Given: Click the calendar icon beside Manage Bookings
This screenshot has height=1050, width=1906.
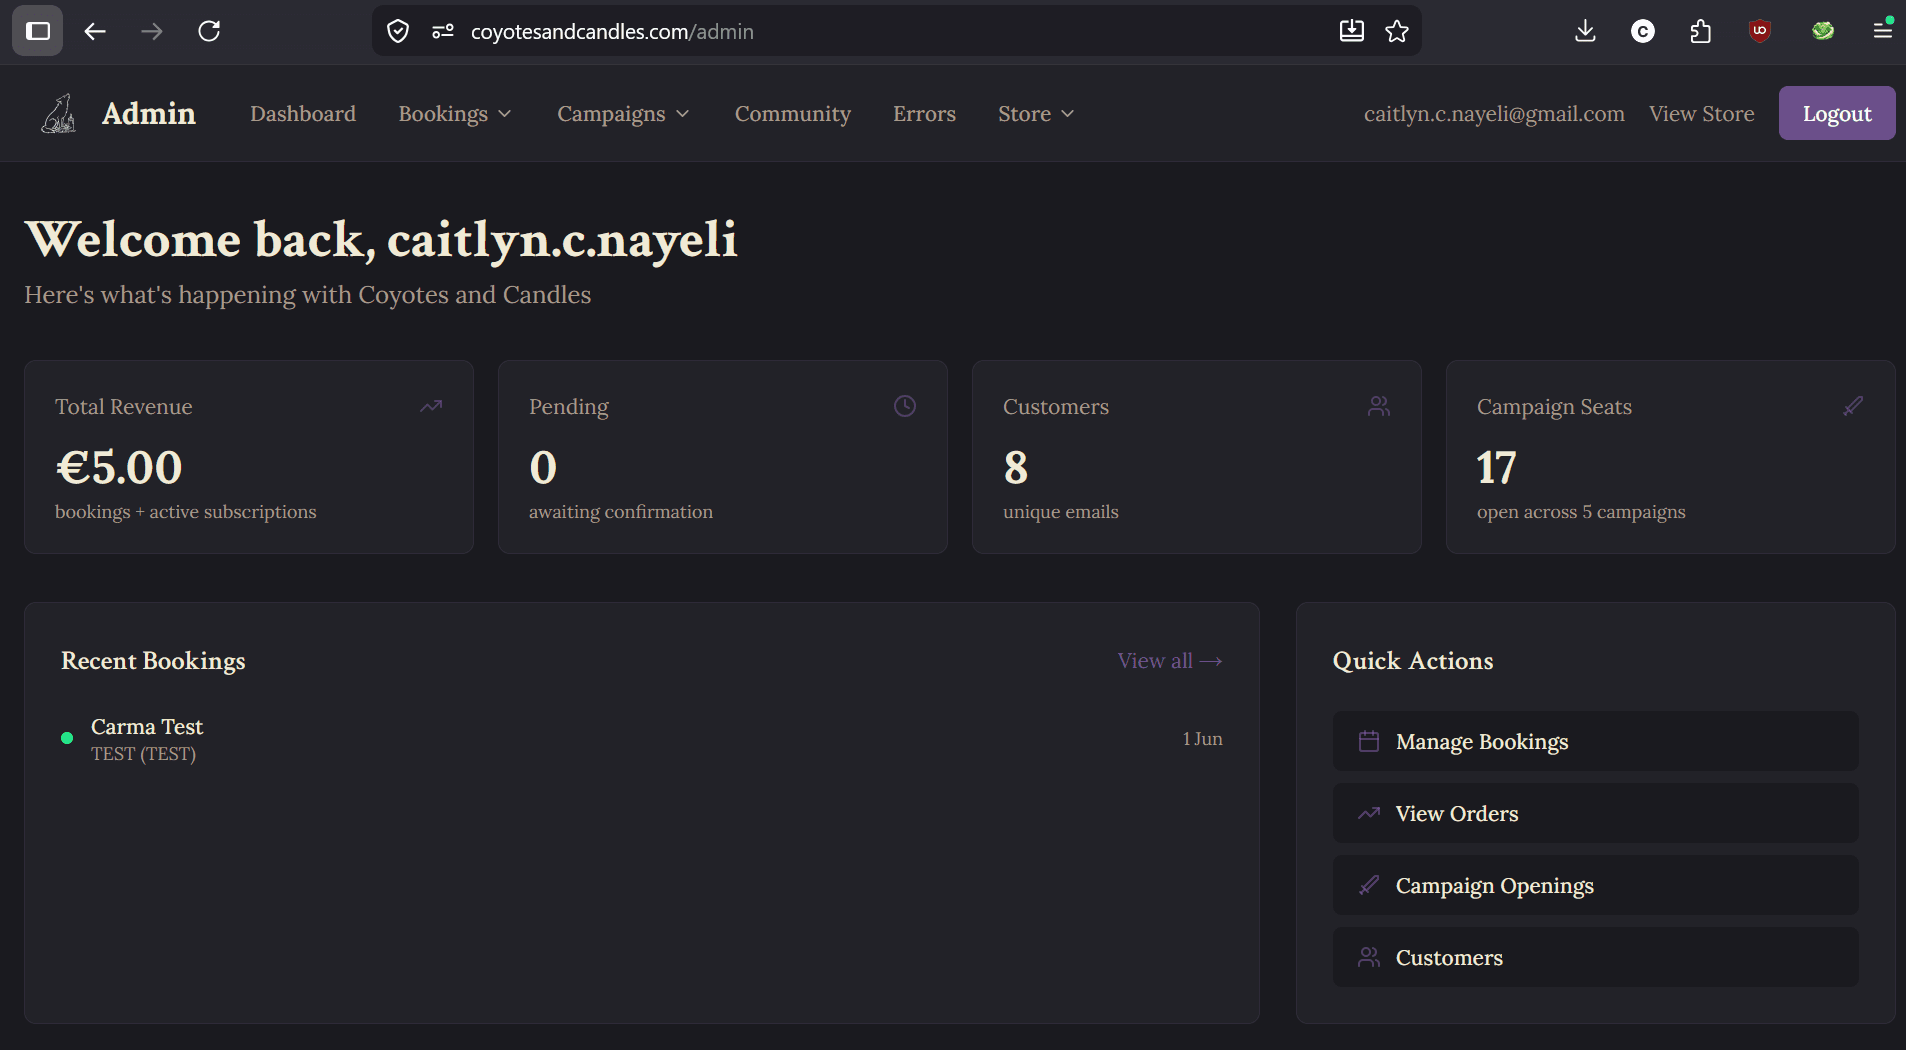Looking at the screenshot, I should pos(1369,741).
